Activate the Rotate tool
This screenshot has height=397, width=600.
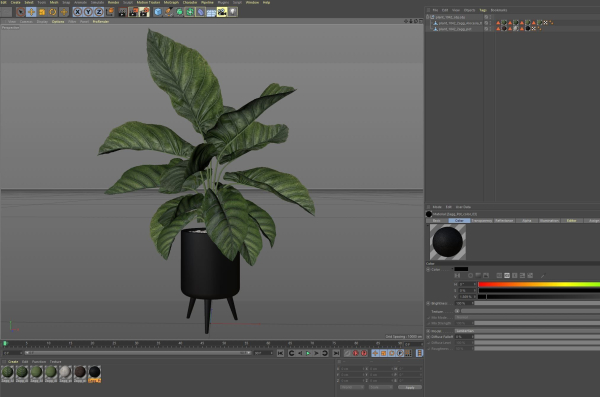52,12
